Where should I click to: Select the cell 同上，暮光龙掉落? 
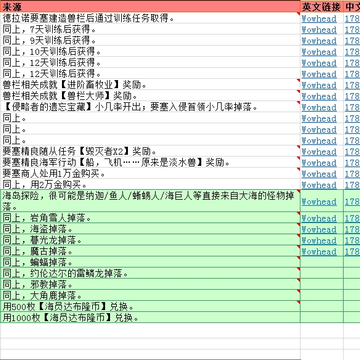coord(150,239)
